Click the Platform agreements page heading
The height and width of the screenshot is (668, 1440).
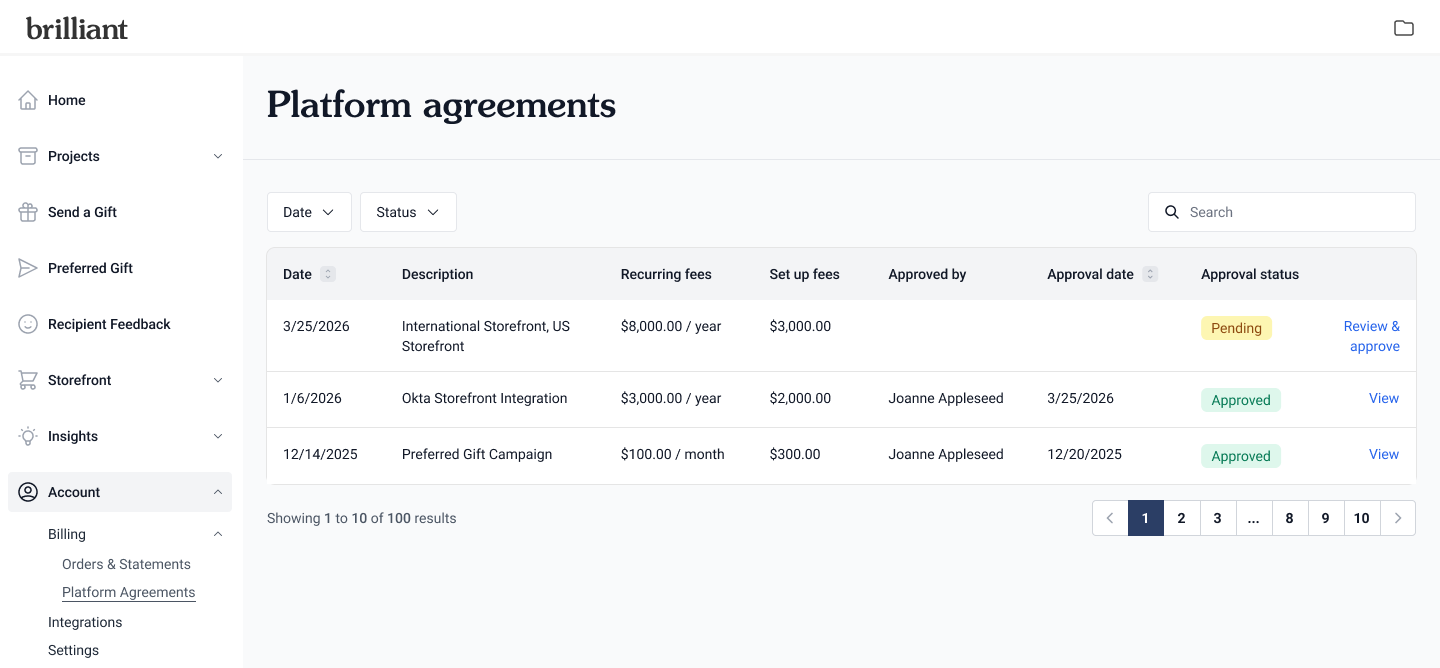click(x=441, y=105)
